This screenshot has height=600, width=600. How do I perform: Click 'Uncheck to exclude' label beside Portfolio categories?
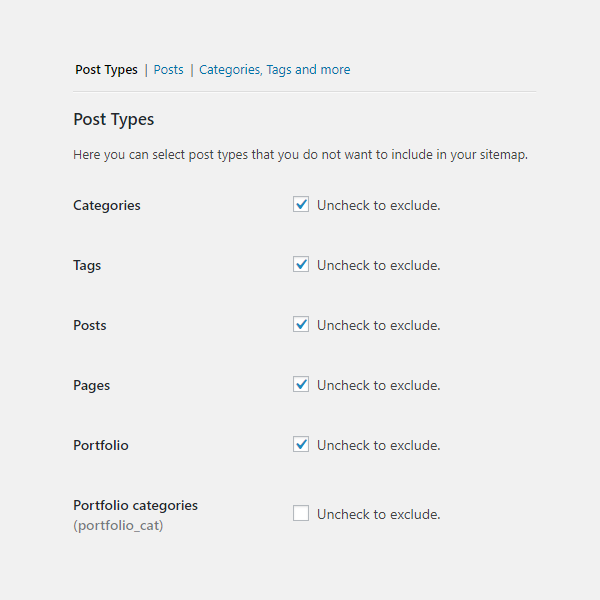click(x=378, y=514)
